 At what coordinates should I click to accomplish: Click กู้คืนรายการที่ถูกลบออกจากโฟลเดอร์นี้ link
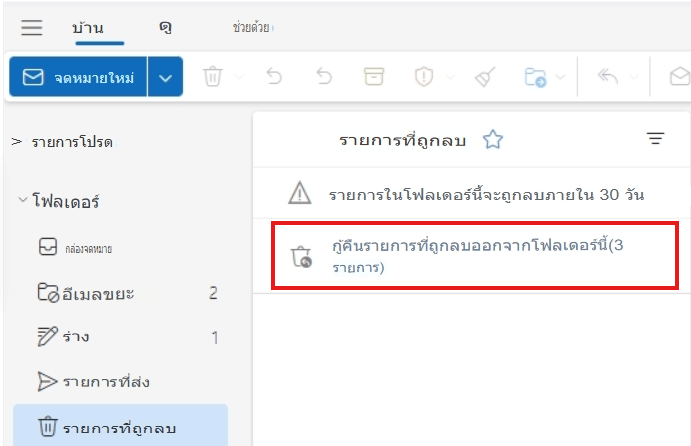[478, 256]
